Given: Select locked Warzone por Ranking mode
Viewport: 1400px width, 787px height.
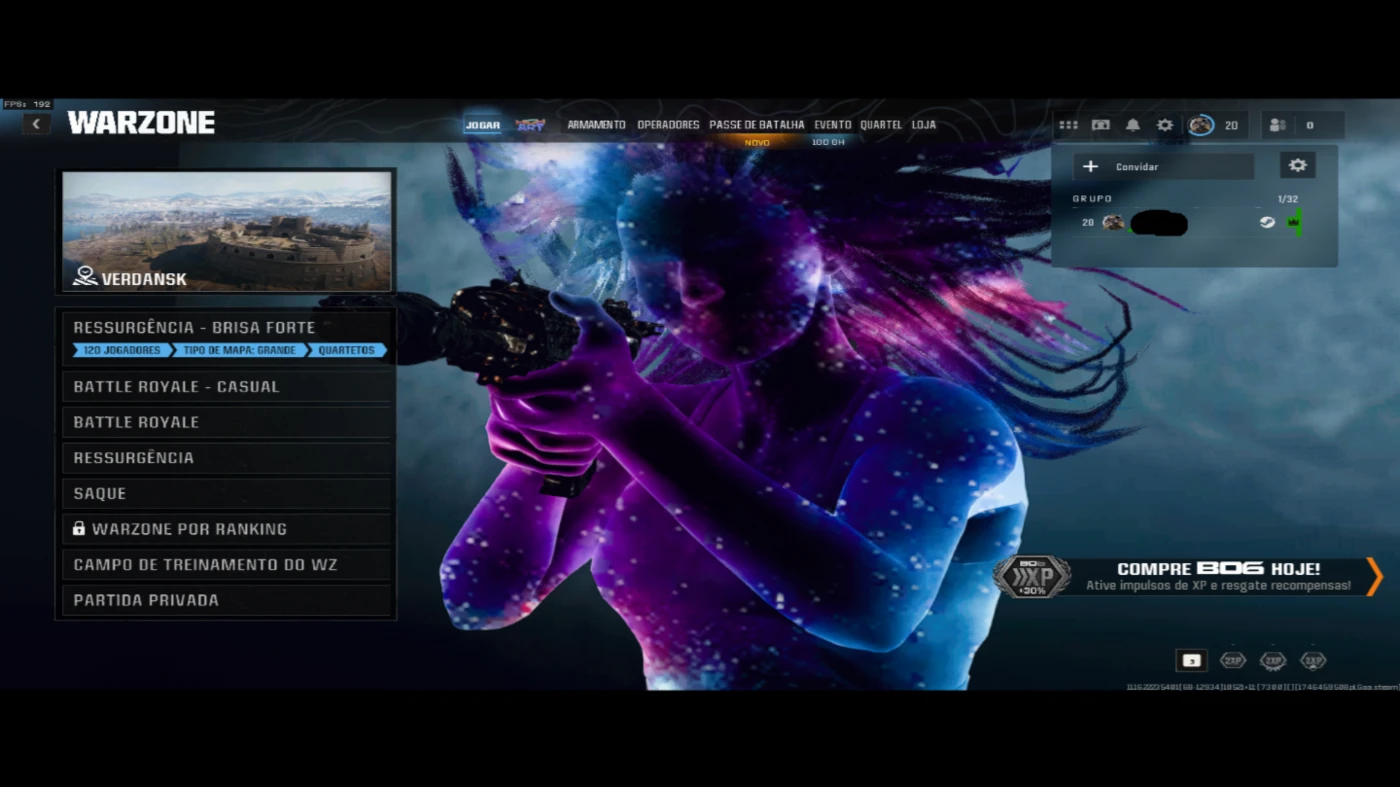Looking at the screenshot, I should [227, 528].
